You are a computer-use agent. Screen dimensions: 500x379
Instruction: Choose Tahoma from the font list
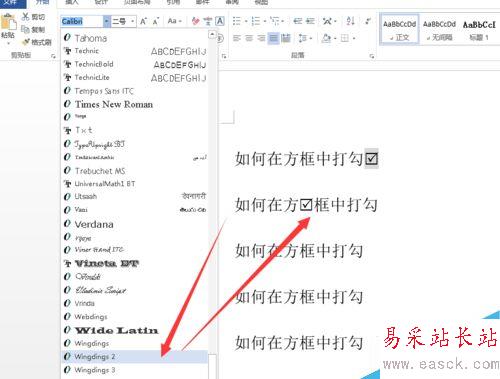pyautogui.click(x=135, y=38)
